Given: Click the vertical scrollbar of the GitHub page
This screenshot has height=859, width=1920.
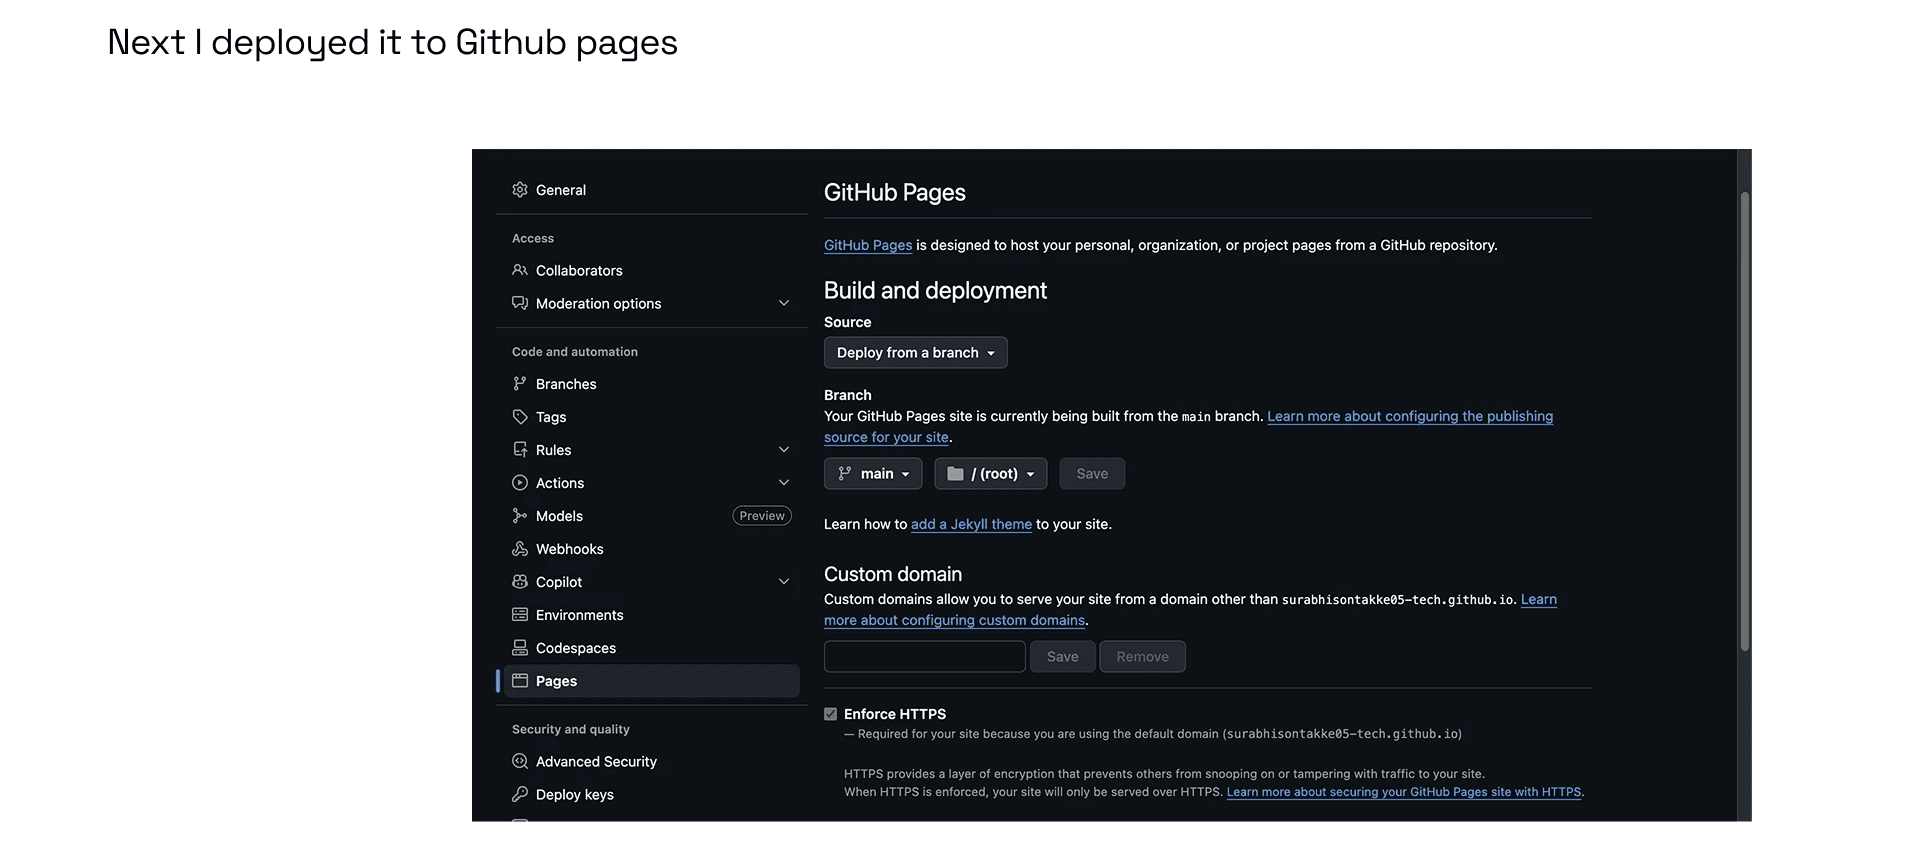Looking at the screenshot, I should click(x=1745, y=420).
